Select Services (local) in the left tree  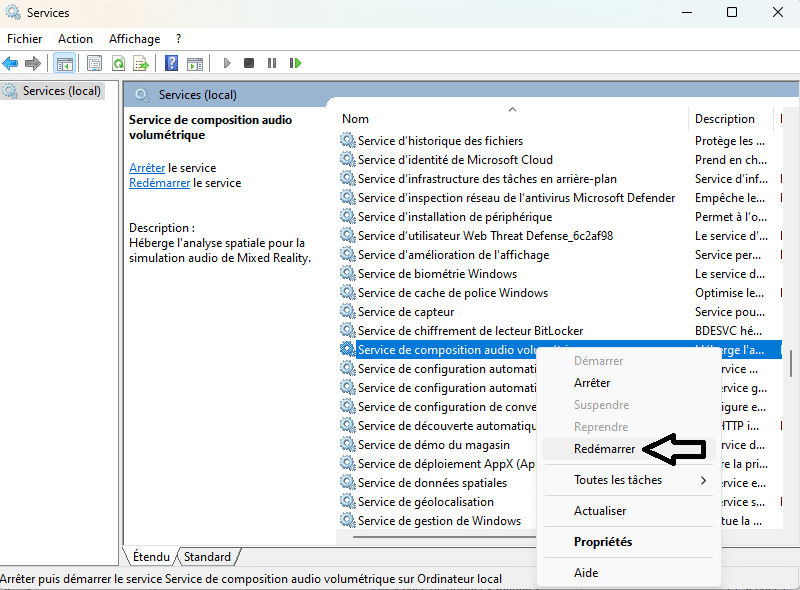coord(53,91)
